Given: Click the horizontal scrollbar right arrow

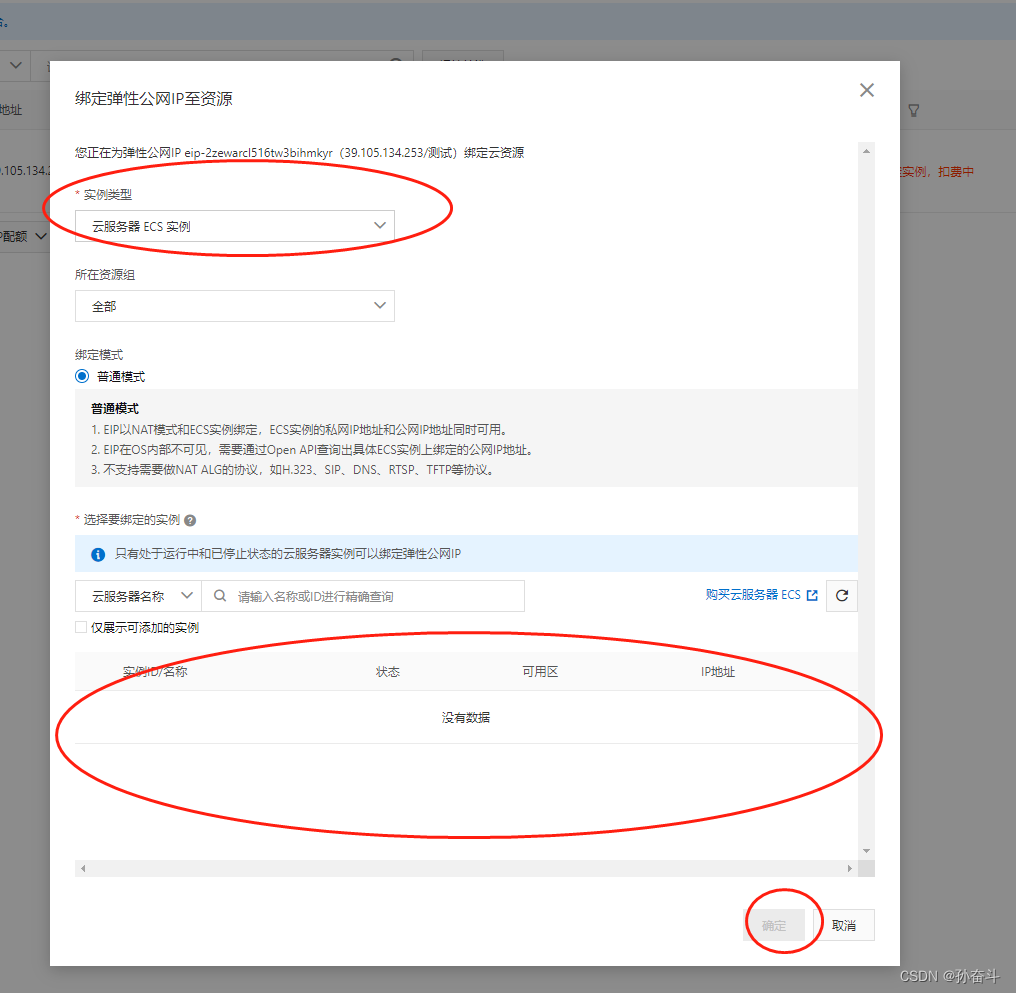Looking at the screenshot, I should coord(849,869).
